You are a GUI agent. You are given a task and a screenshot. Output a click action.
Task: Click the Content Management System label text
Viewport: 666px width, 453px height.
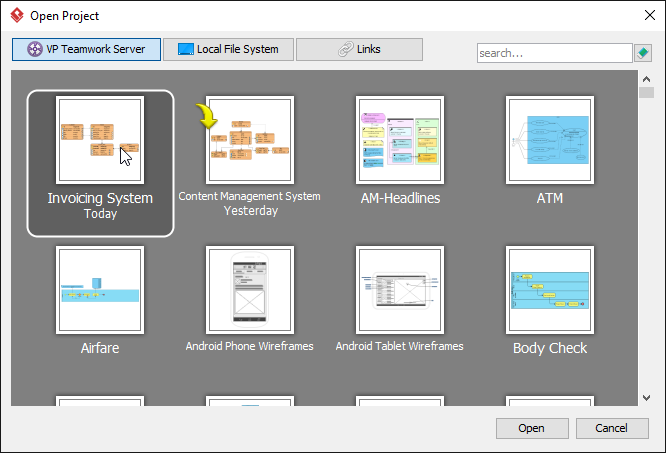pos(249,196)
